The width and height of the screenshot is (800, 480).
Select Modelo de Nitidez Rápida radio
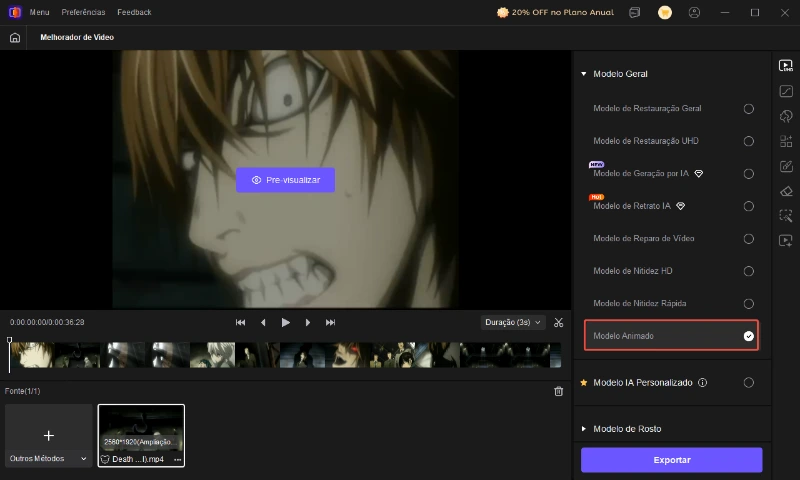tap(748, 304)
